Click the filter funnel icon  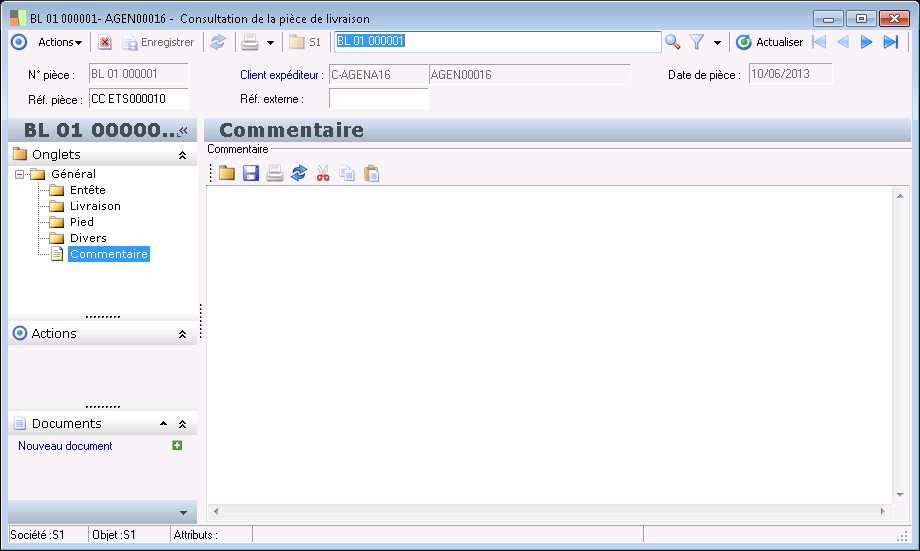click(x=696, y=42)
